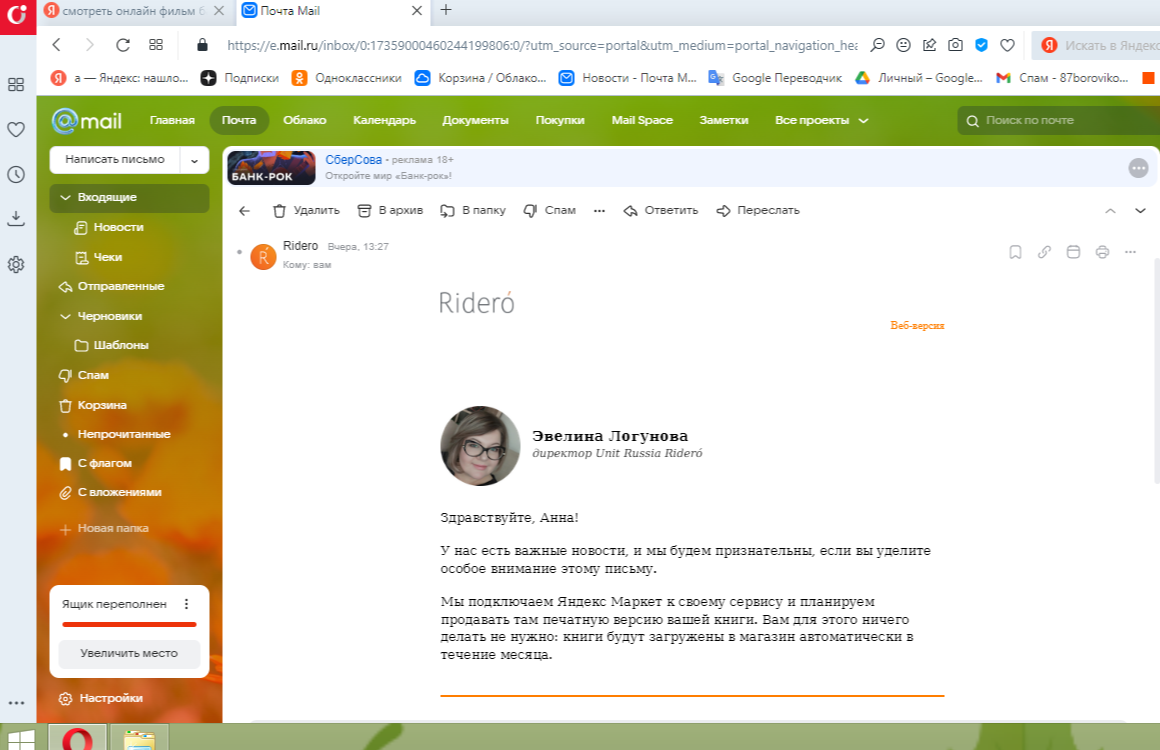Image resolution: width=1160 pixels, height=750 pixels.
Task: Click the storage full red progress bar
Action: [129, 624]
